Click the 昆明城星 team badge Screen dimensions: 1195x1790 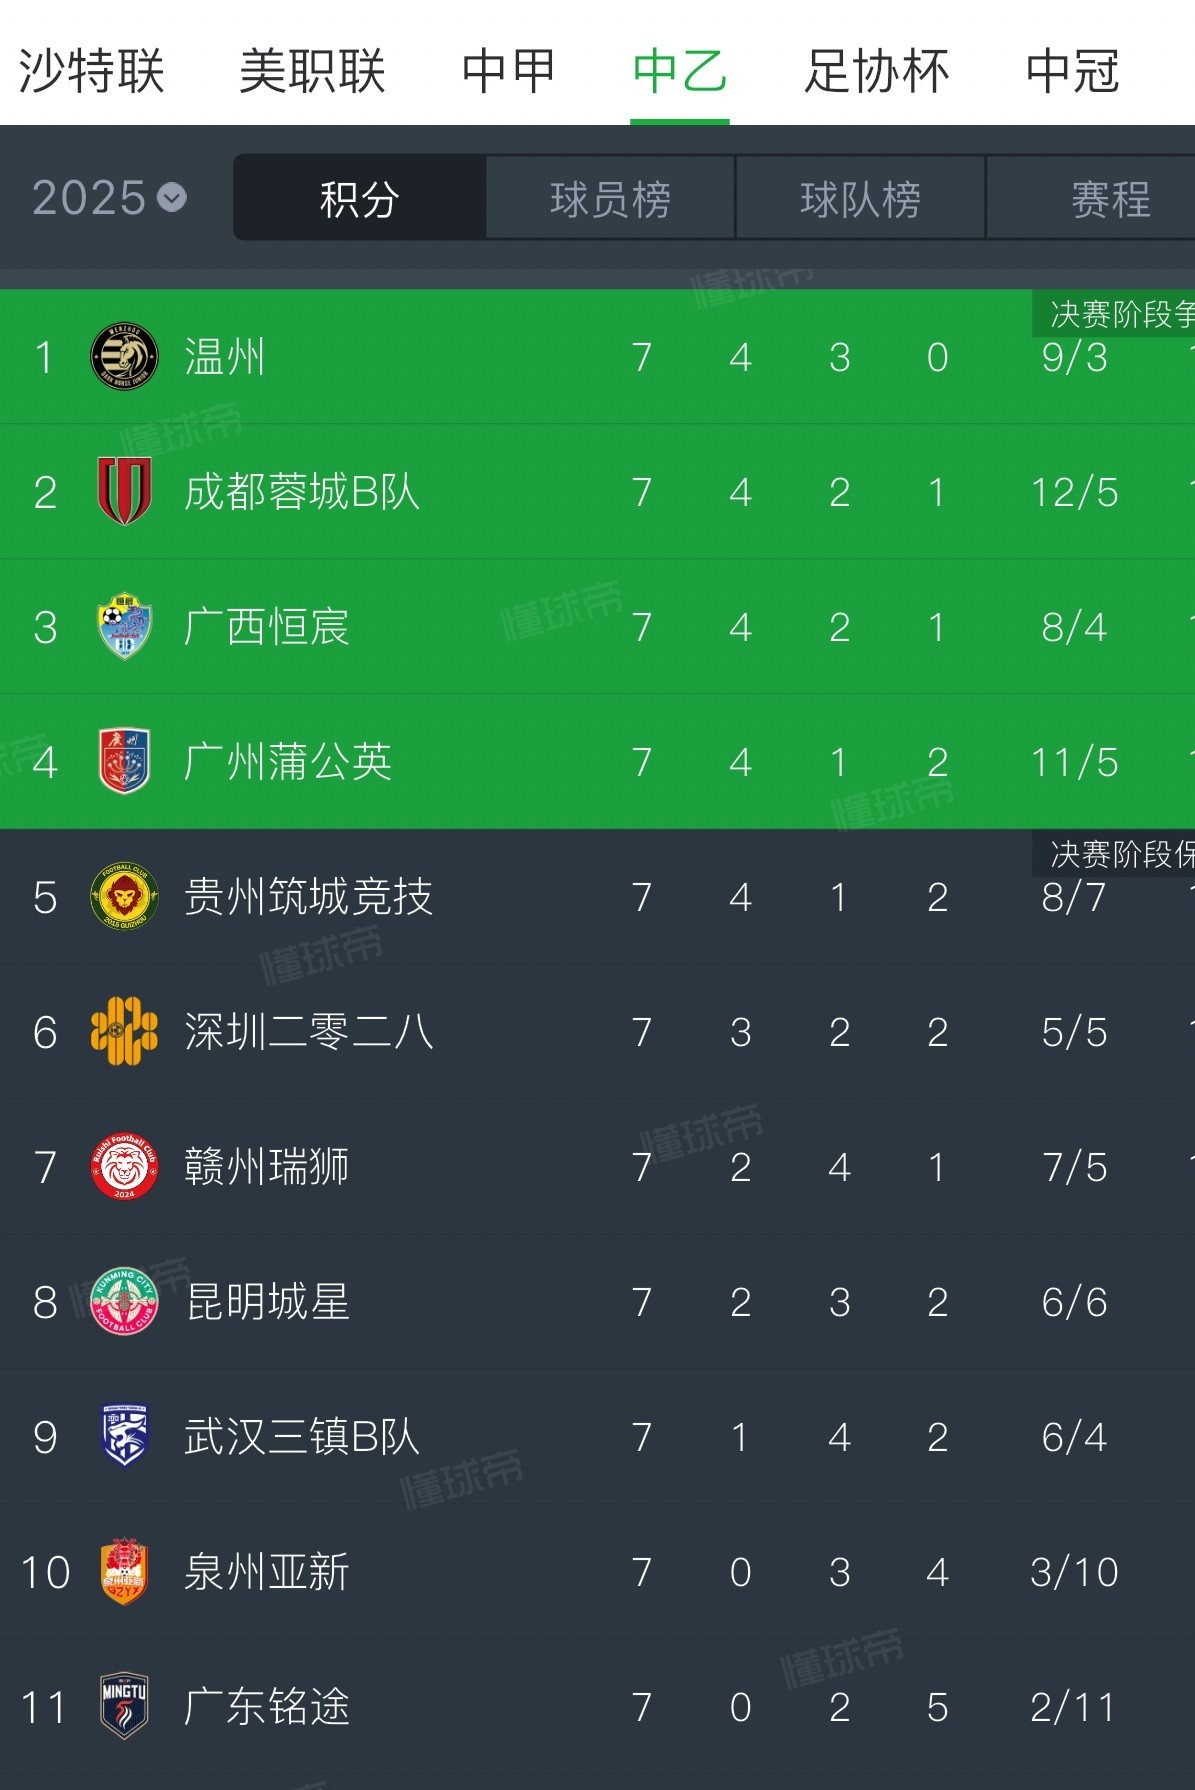click(x=120, y=1302)
